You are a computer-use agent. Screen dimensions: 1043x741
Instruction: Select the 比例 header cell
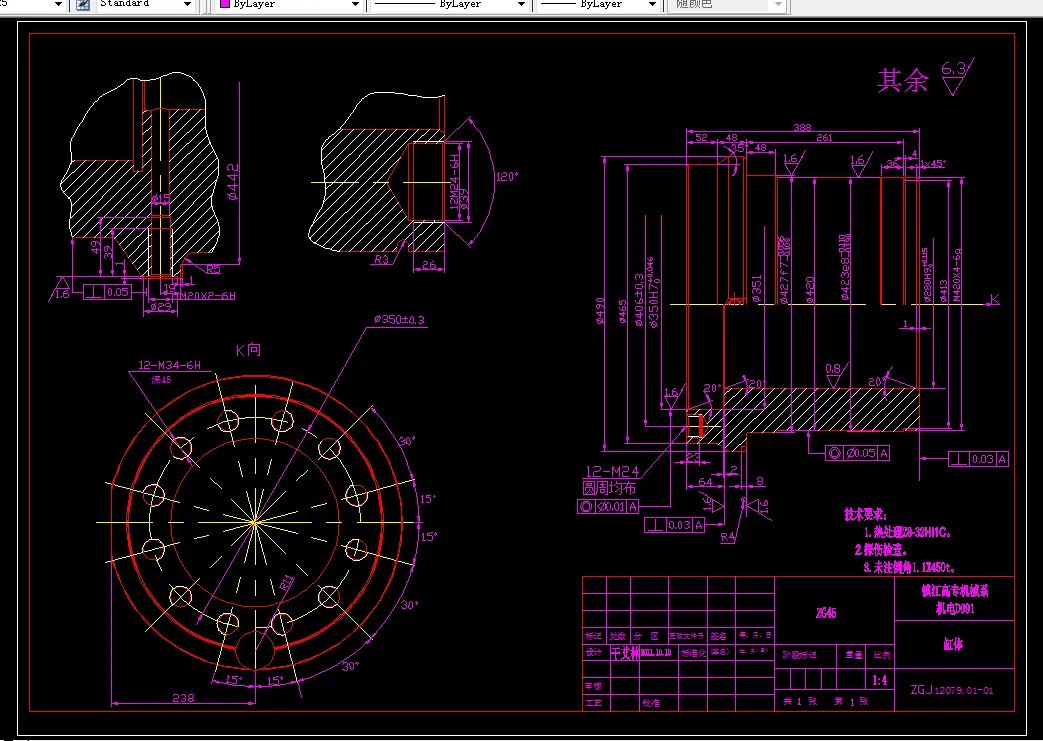[882, 655]
